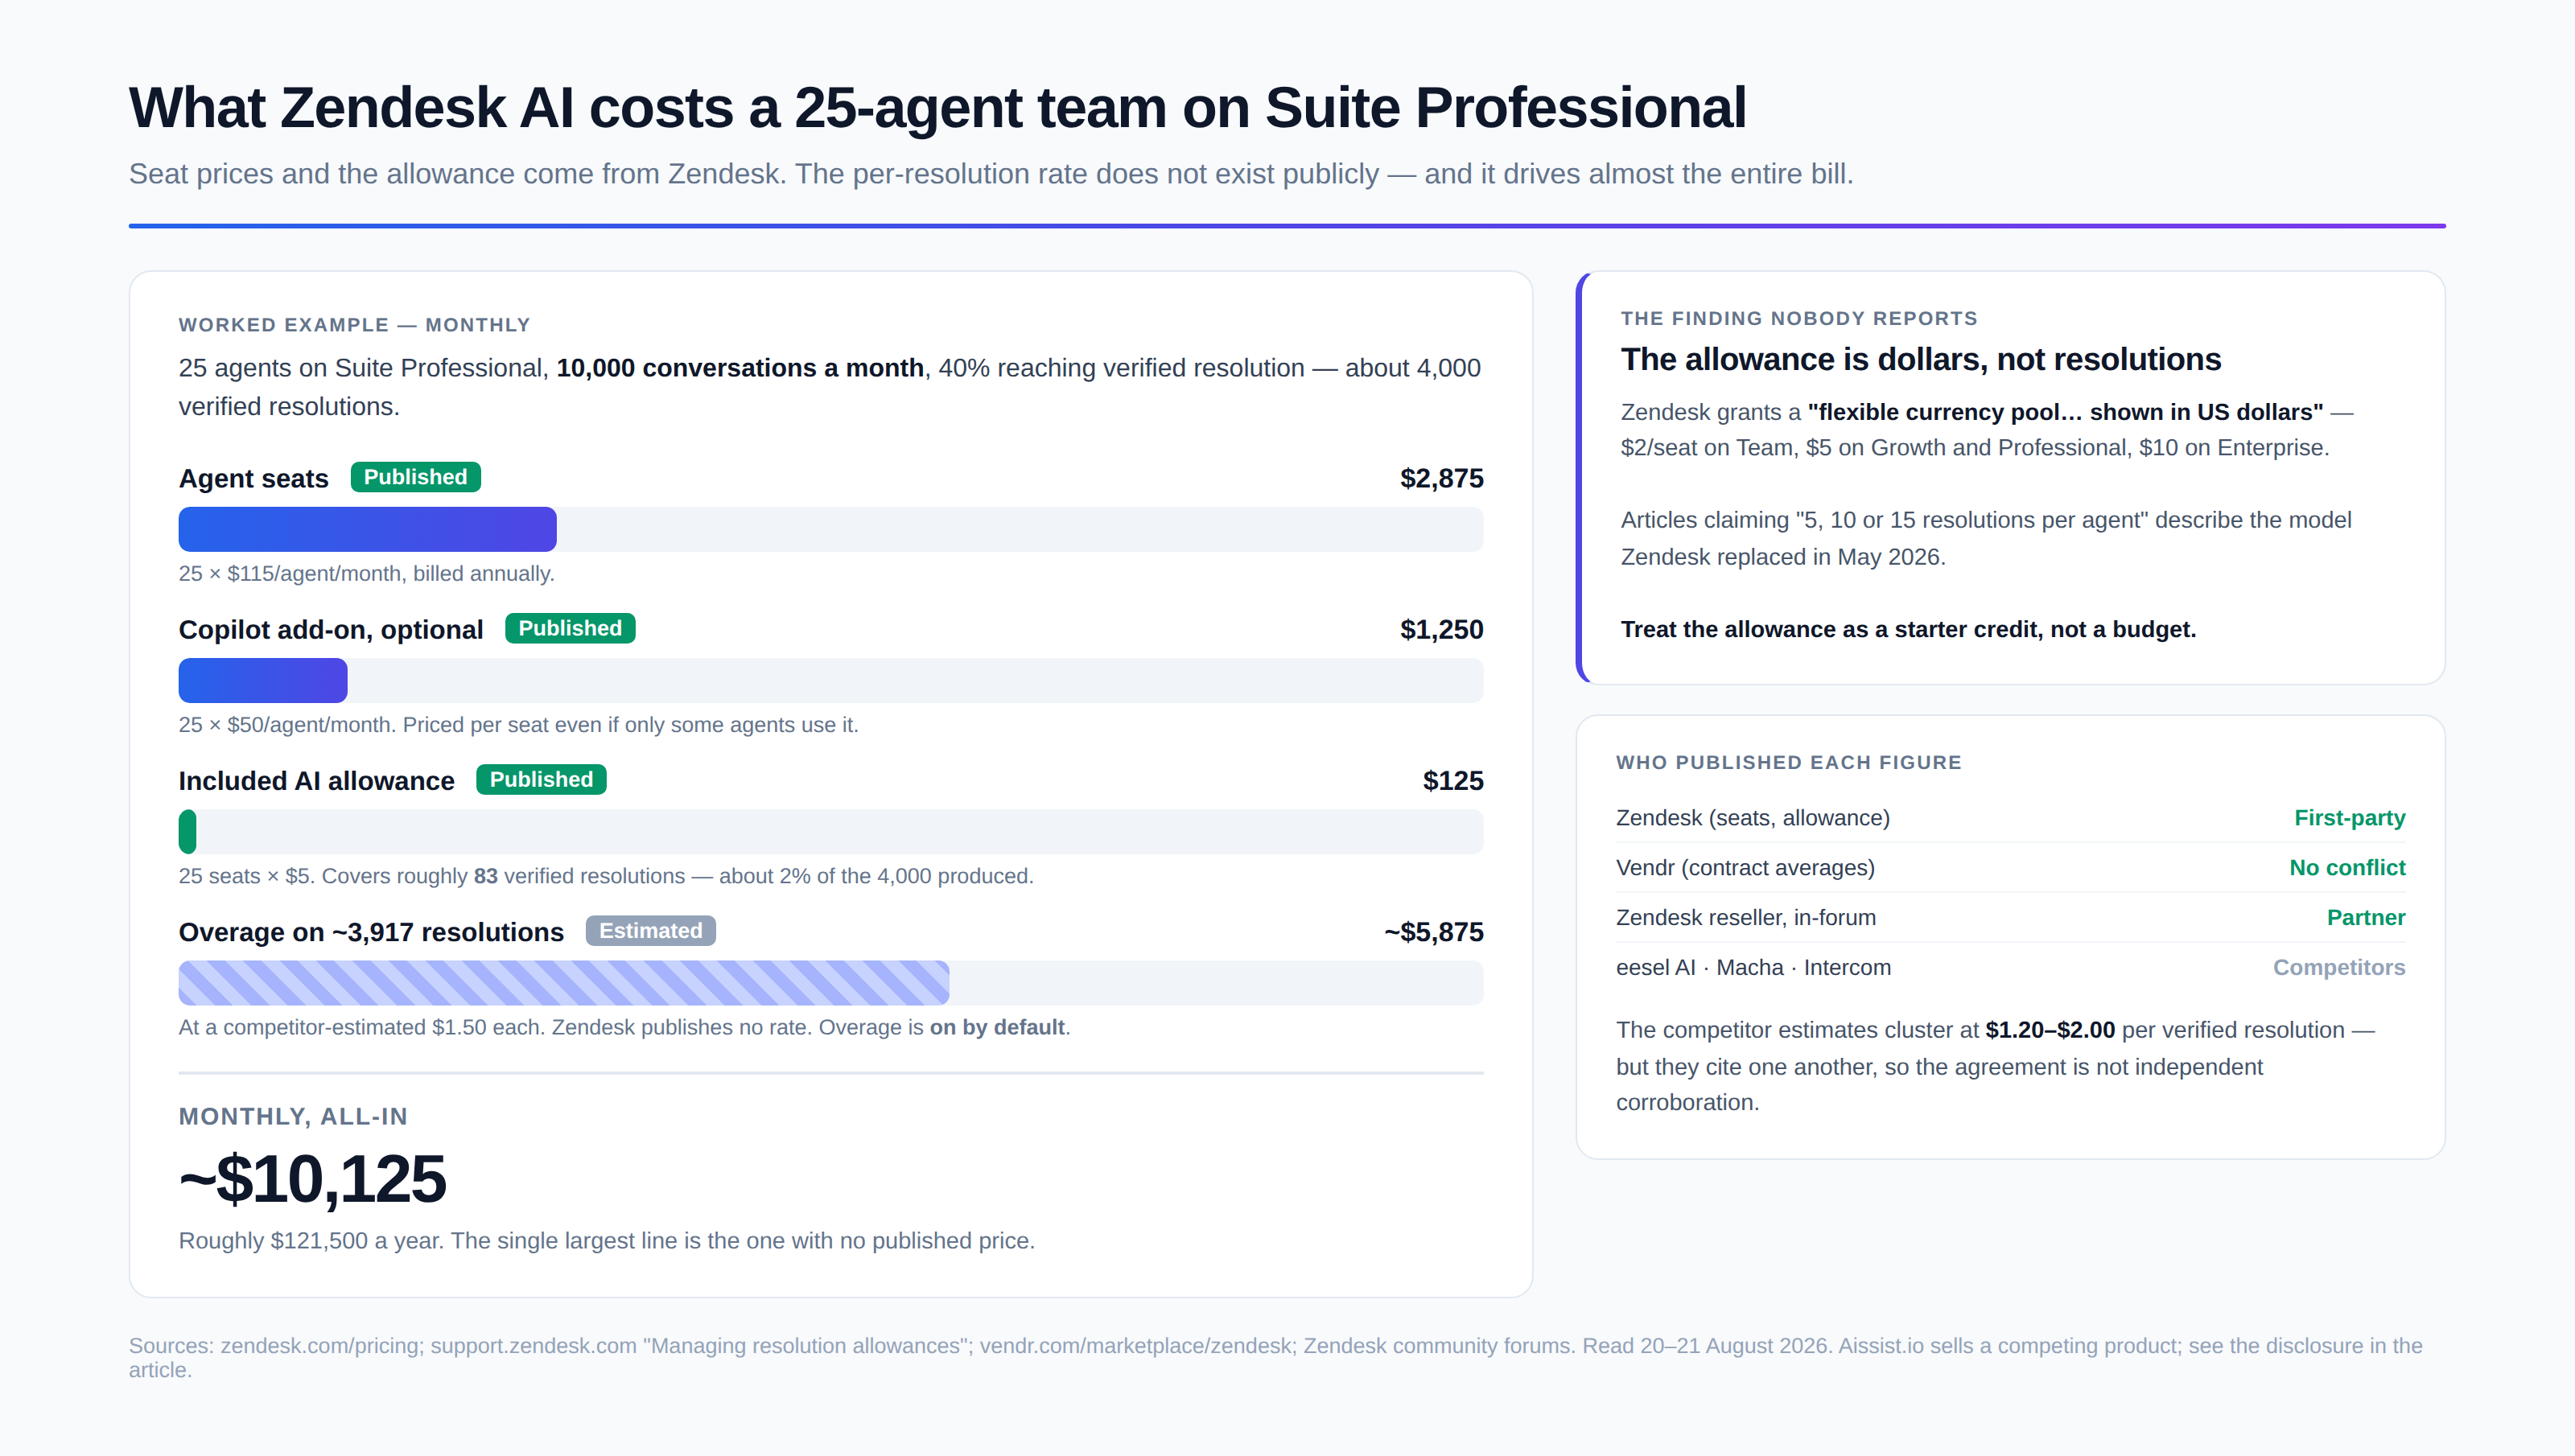This screenshot has width=2575, height=1456.
Task: Click the grey Estimated badge
Action: point(650,930)
